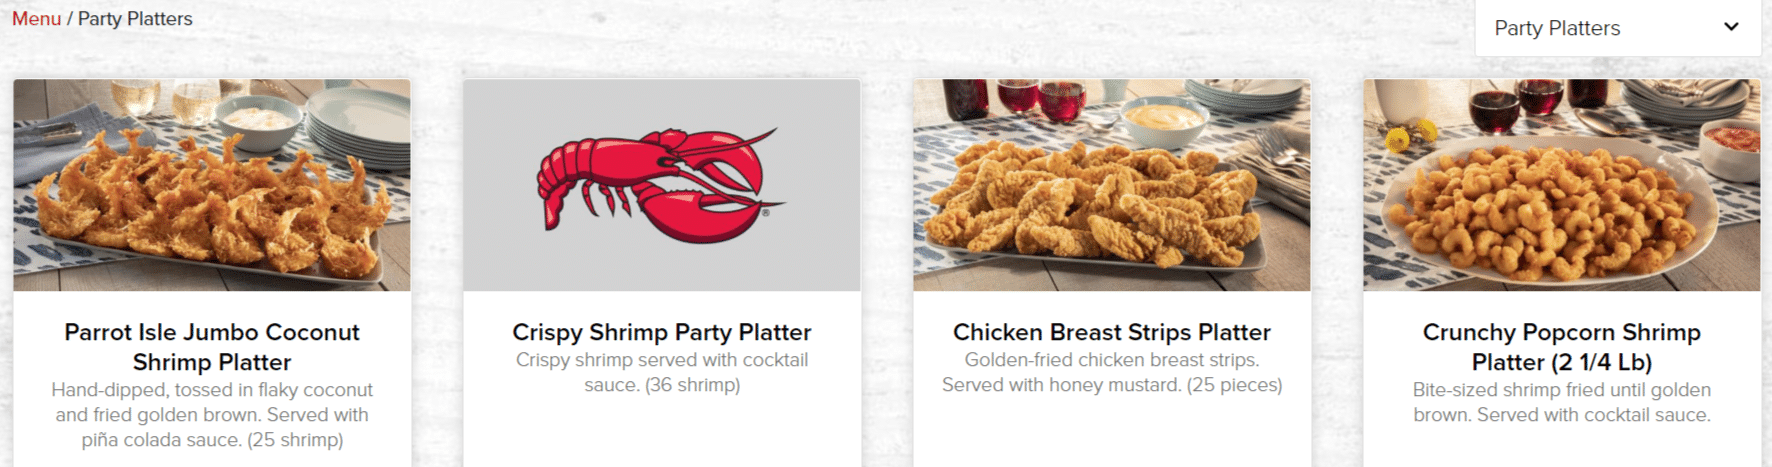Click the Party Platters dropdown chevron arrow
Viewport: 1772px width, 467px height.
point(1731,27)
